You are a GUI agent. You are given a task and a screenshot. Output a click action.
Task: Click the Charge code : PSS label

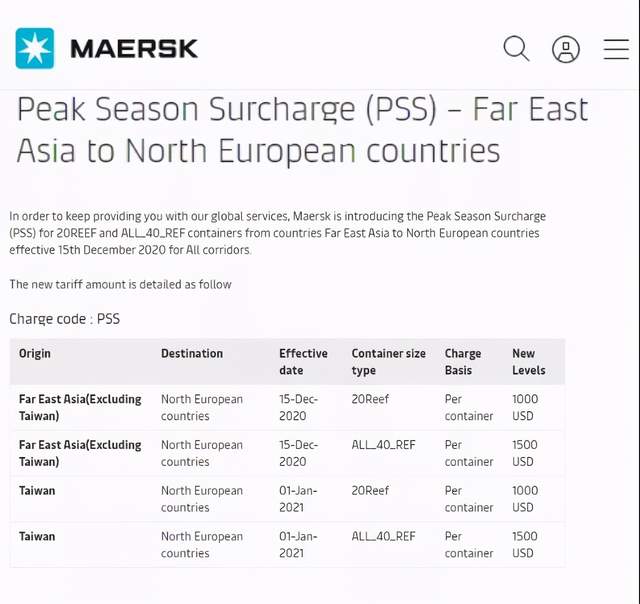pyautogui.click(x=64, y=319)
